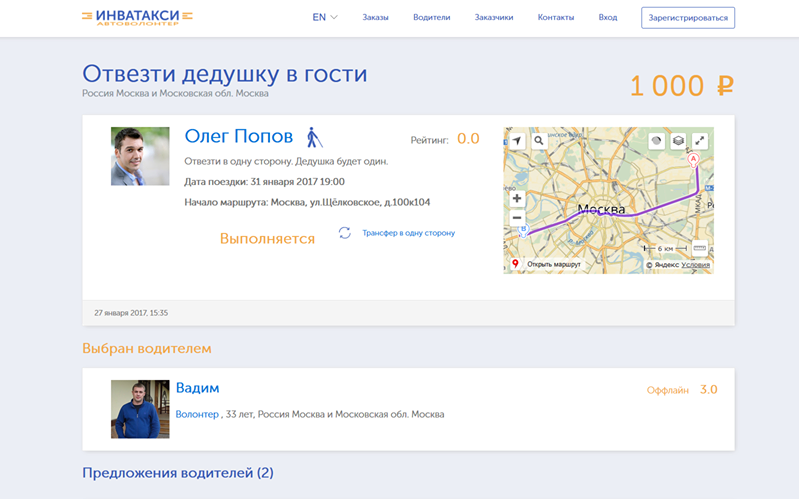799x499 pixels.
Task: Toggle the map traffic button
Action: point(656,141)
